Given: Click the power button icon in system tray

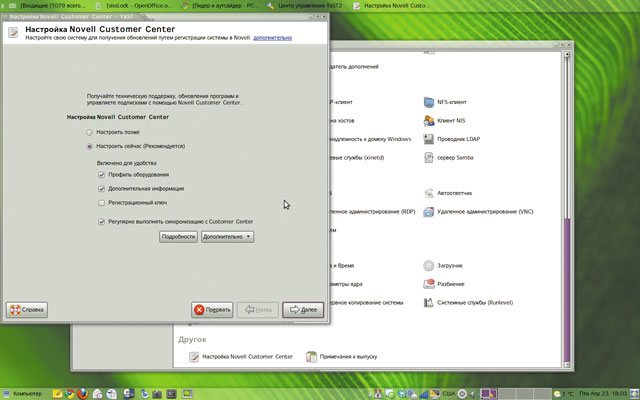Looking at the screenshot, I should click(x=462, y=394).
